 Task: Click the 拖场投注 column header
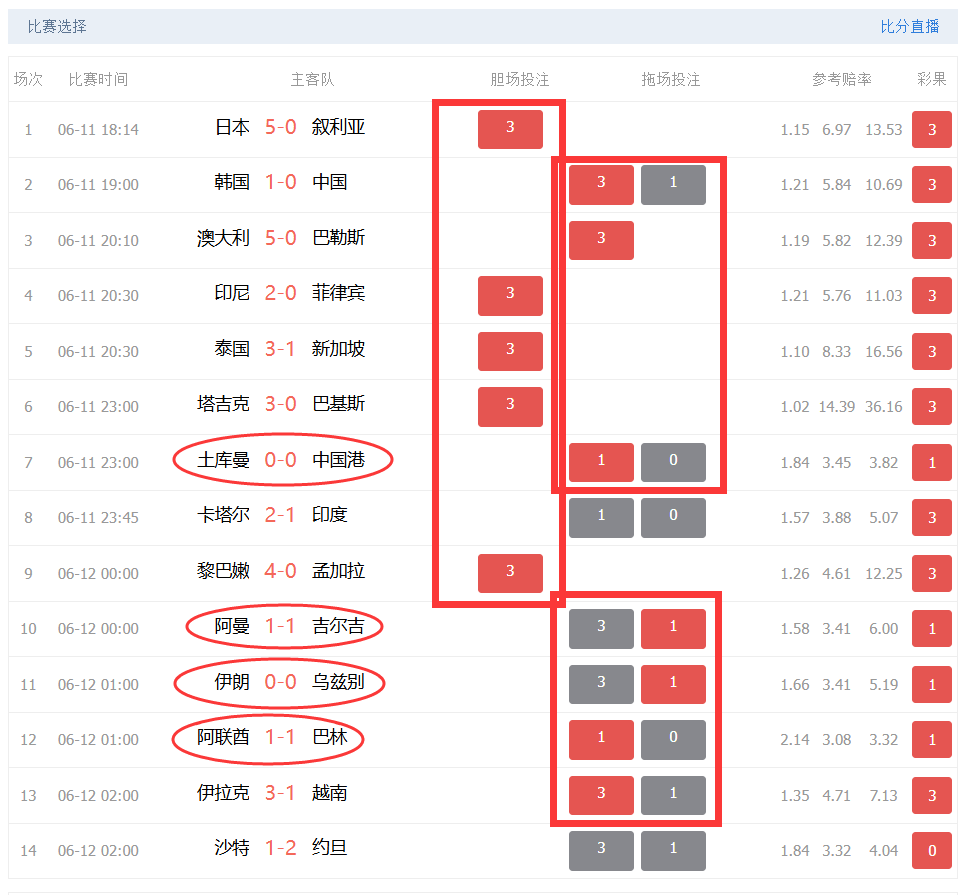point(672,79)
